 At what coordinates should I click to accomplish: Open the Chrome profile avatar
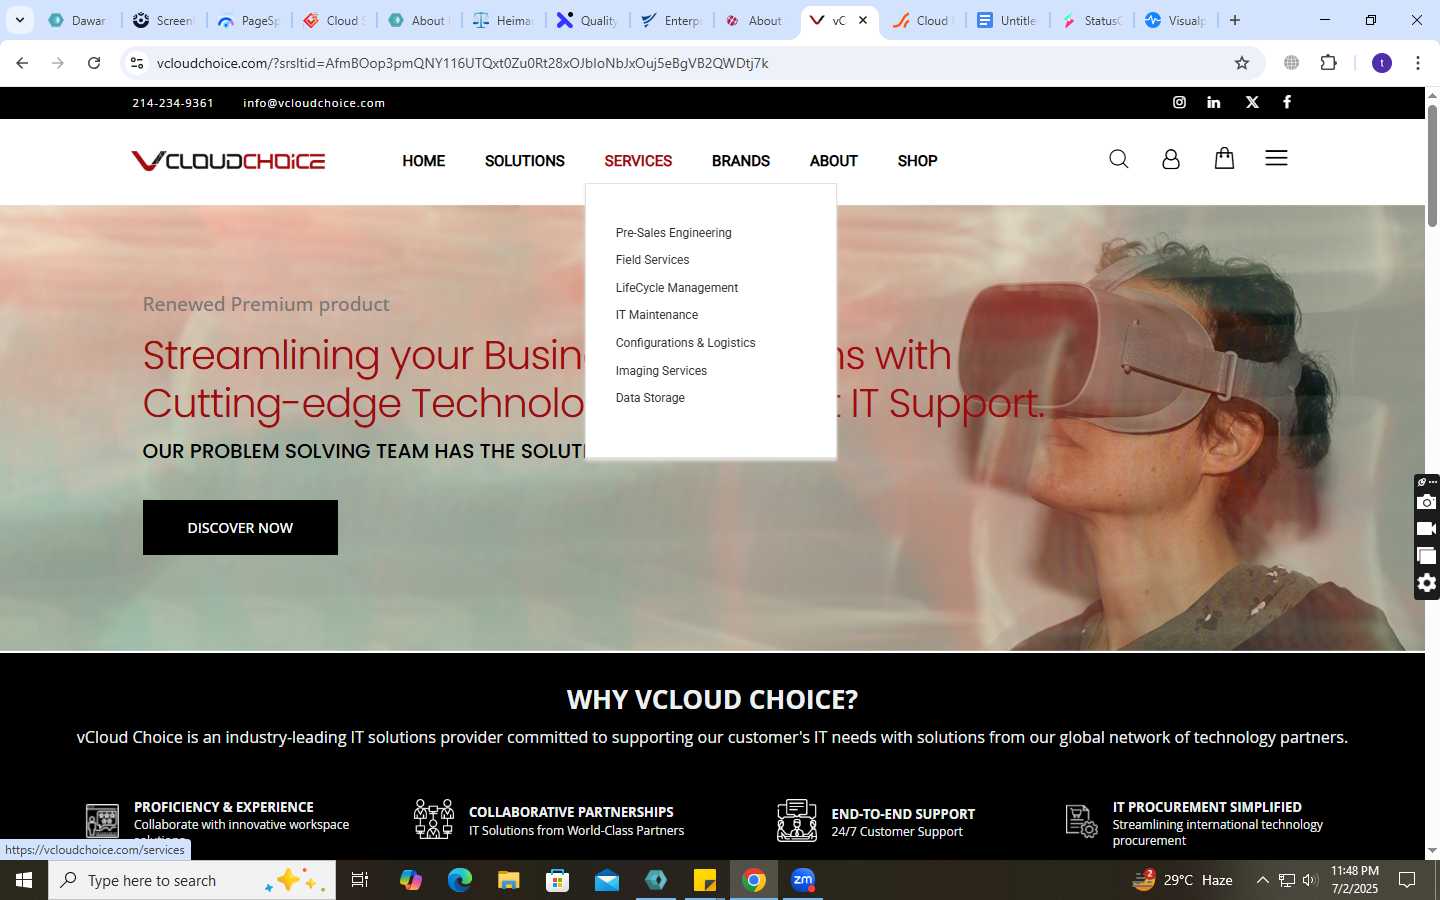tap(1382, 63)
